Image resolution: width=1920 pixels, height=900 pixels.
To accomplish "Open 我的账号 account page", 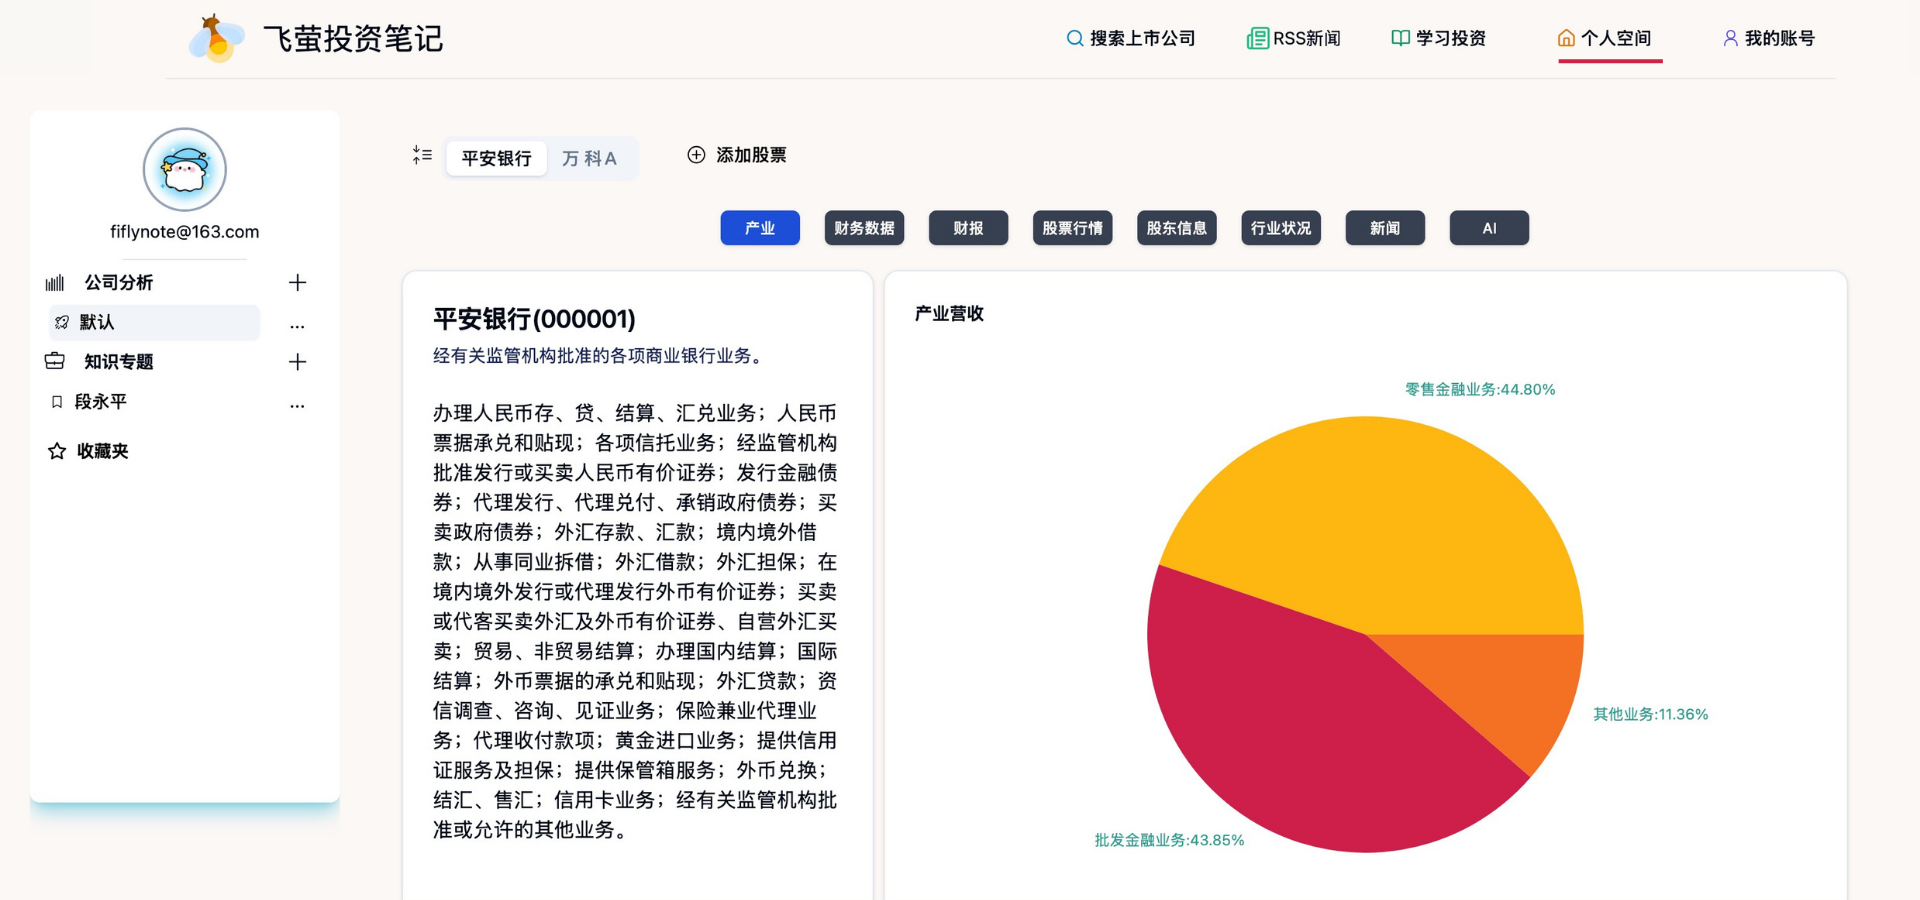I will (1768, 38).
